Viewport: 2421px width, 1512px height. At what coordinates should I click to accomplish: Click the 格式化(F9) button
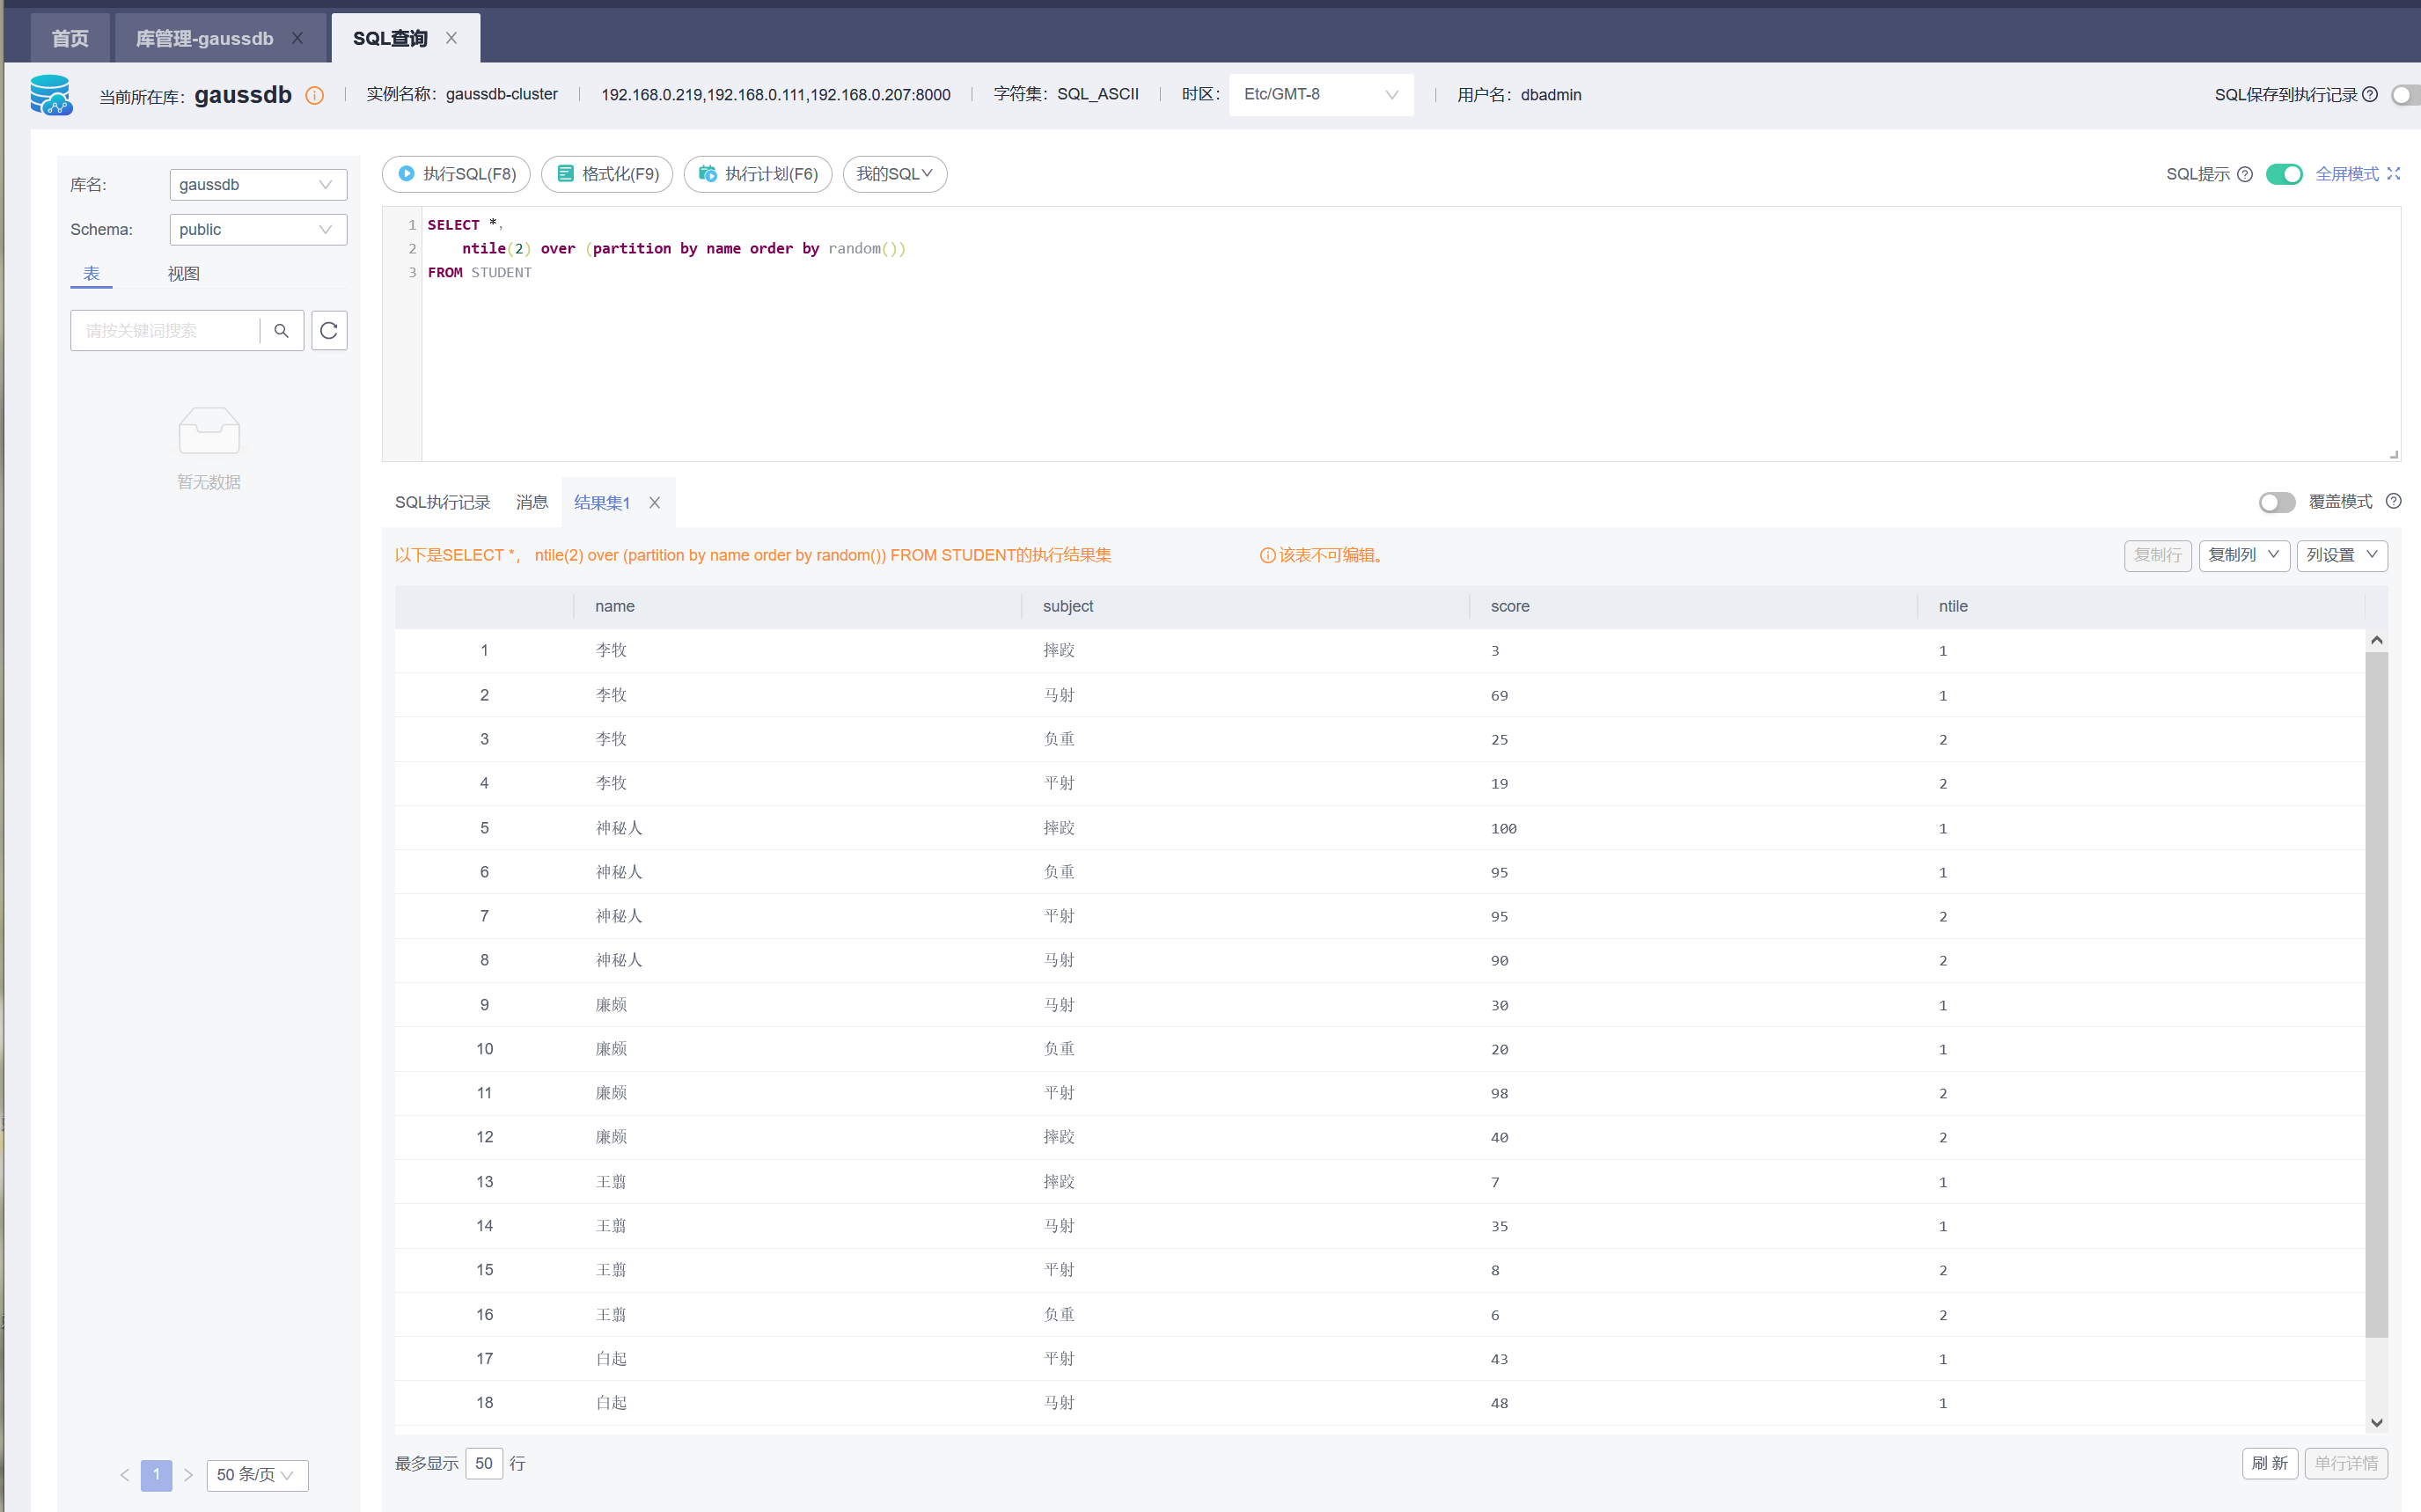point(607,174)
